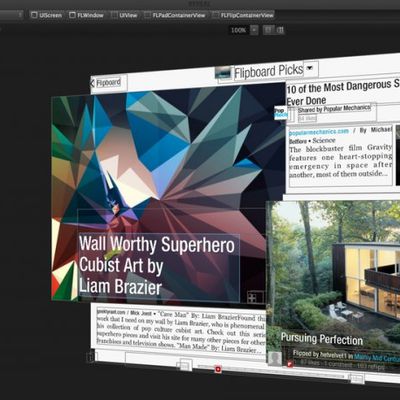The height and width of the screenshot is (400, 400).
Task: Click the Flipboard Picks cover thumbnail icon
Action: point(223,73)
